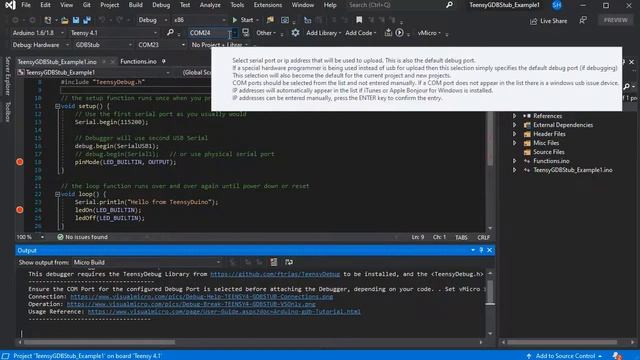The height and width of the screenshot is (360, 640).
Task: Open the Extensions menu
Action: [268, 5]
